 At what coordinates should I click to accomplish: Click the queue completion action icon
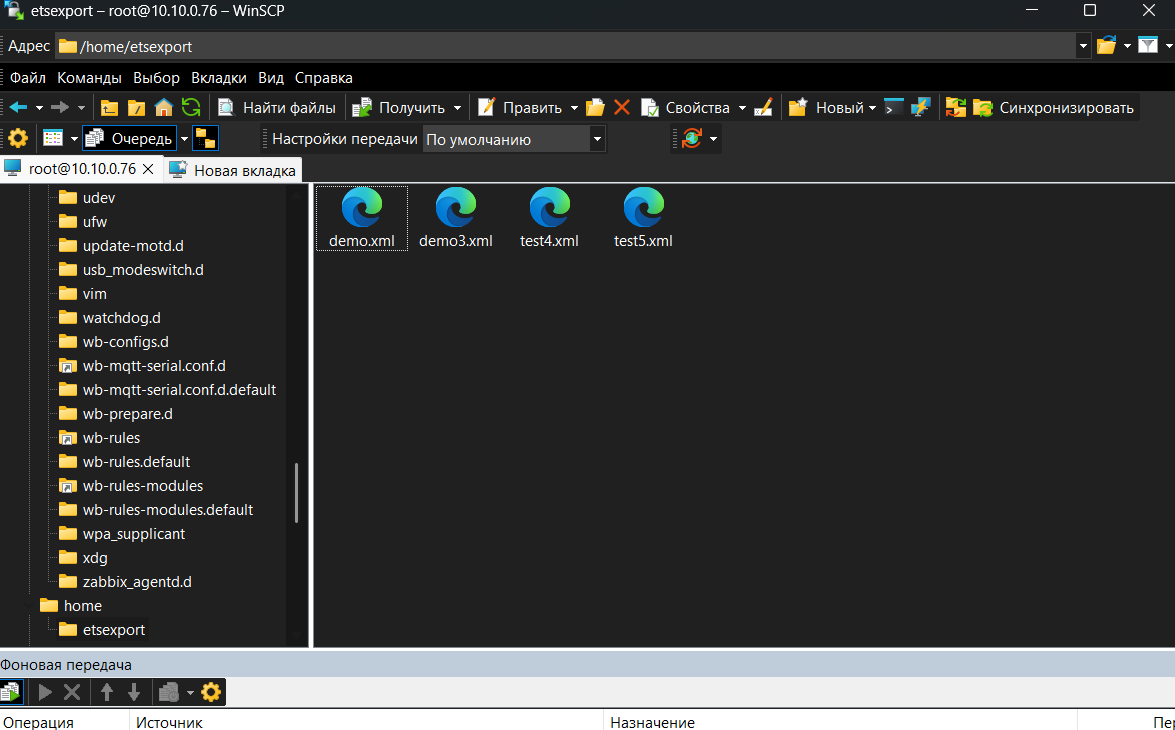169,692
